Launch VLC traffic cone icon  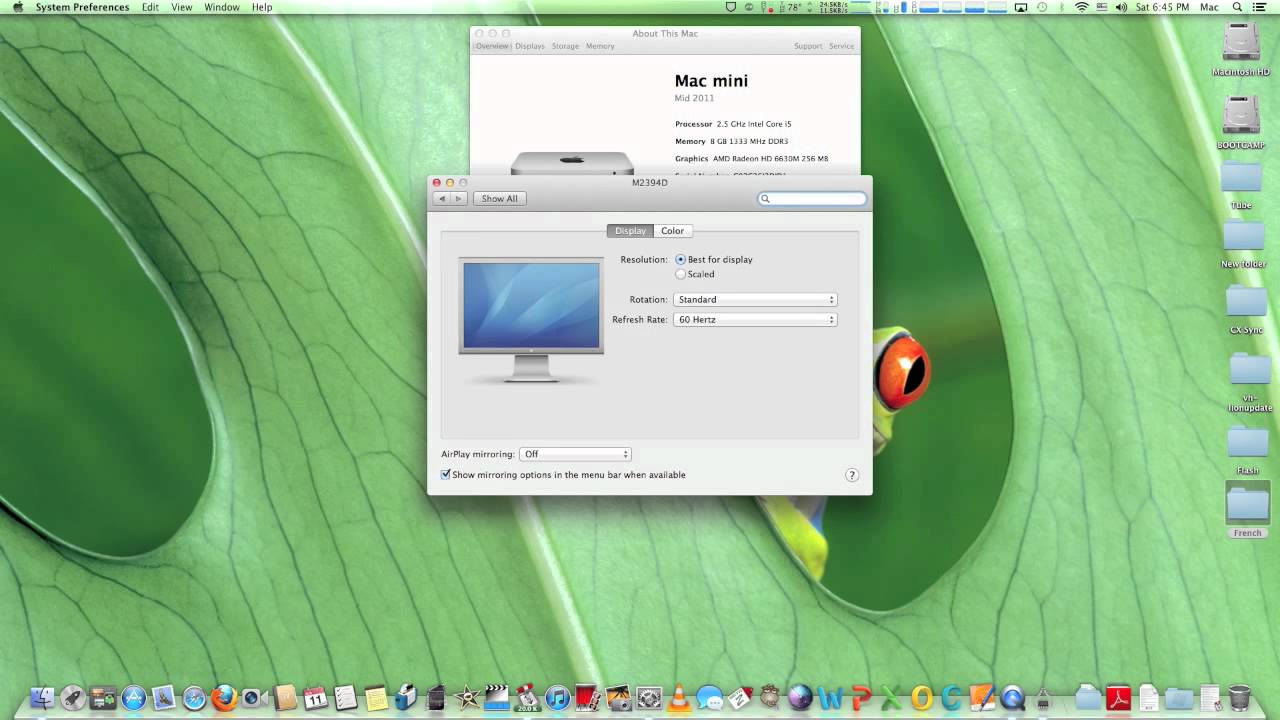click(679, 696)
